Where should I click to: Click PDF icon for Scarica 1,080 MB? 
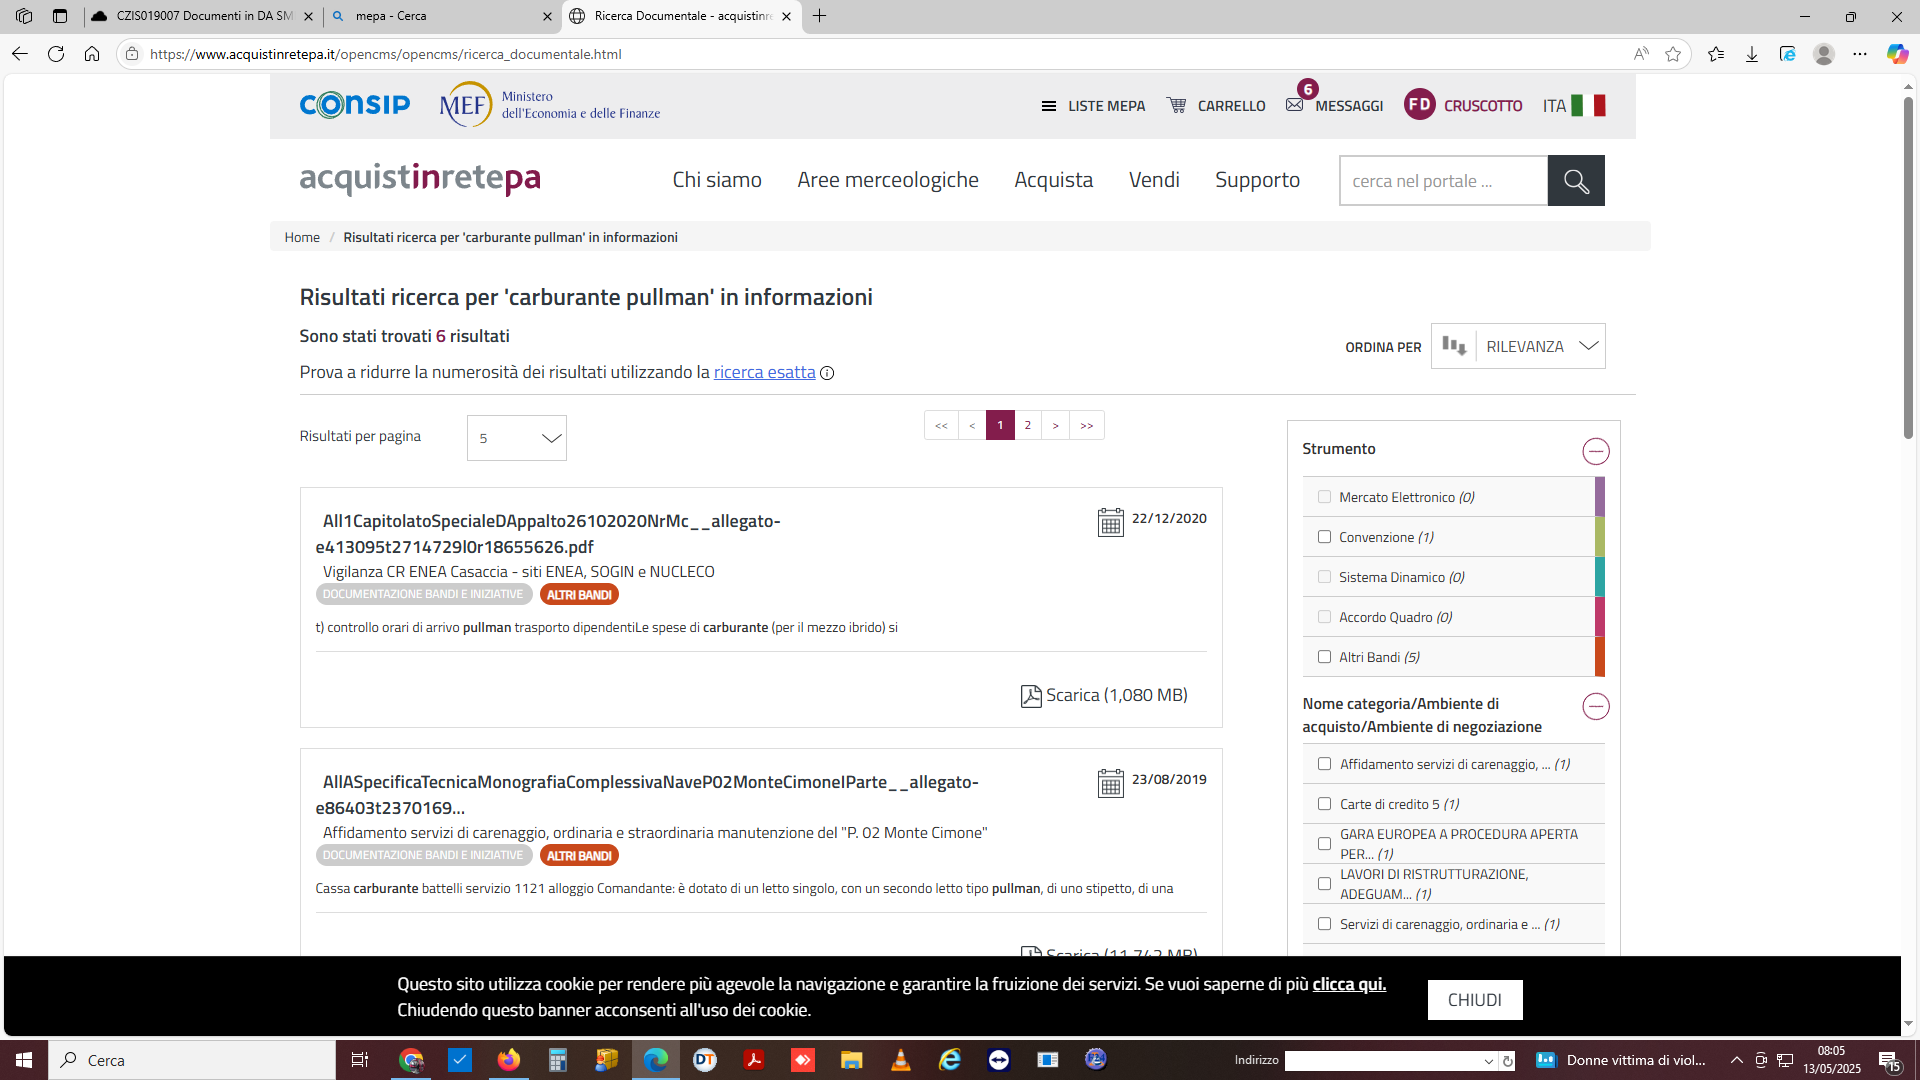tap(1030, 696)
